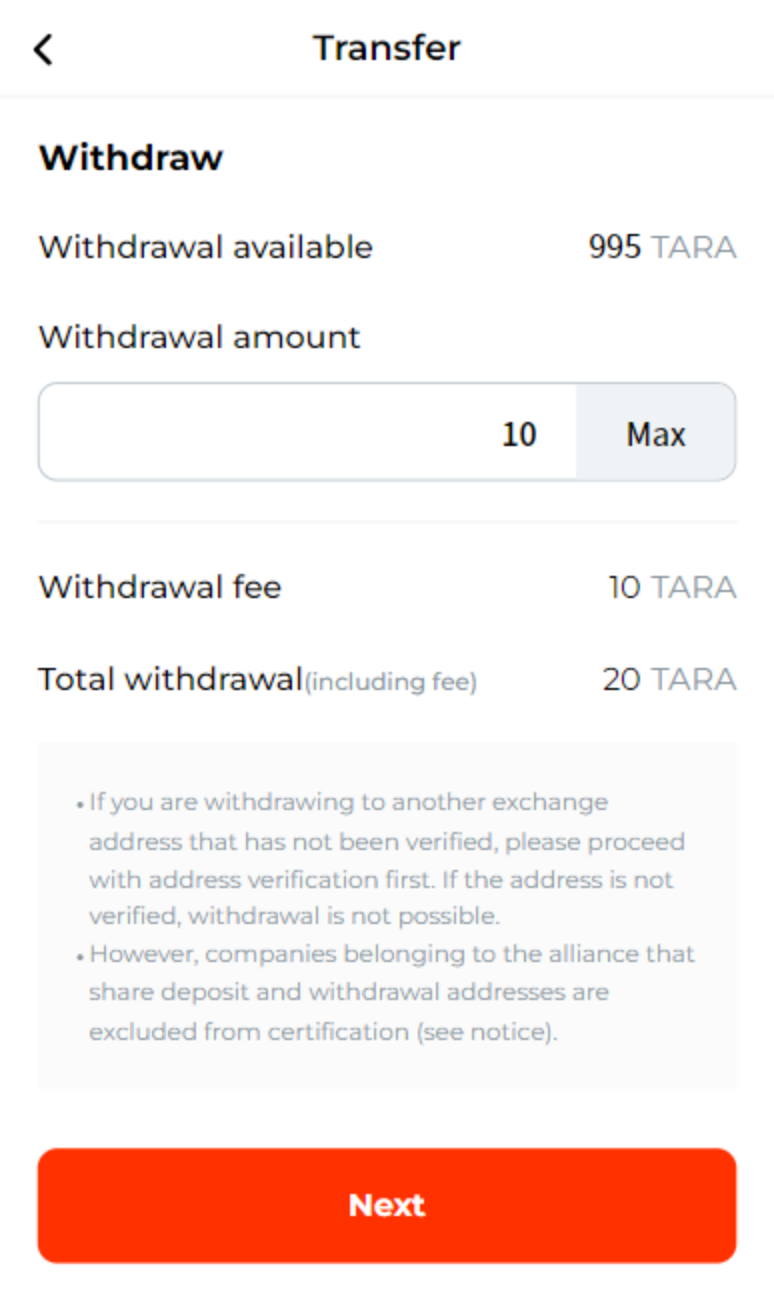Click the Total withdrawal label
The height and width of the screenshot is (1290, 774).
(170, 680)
